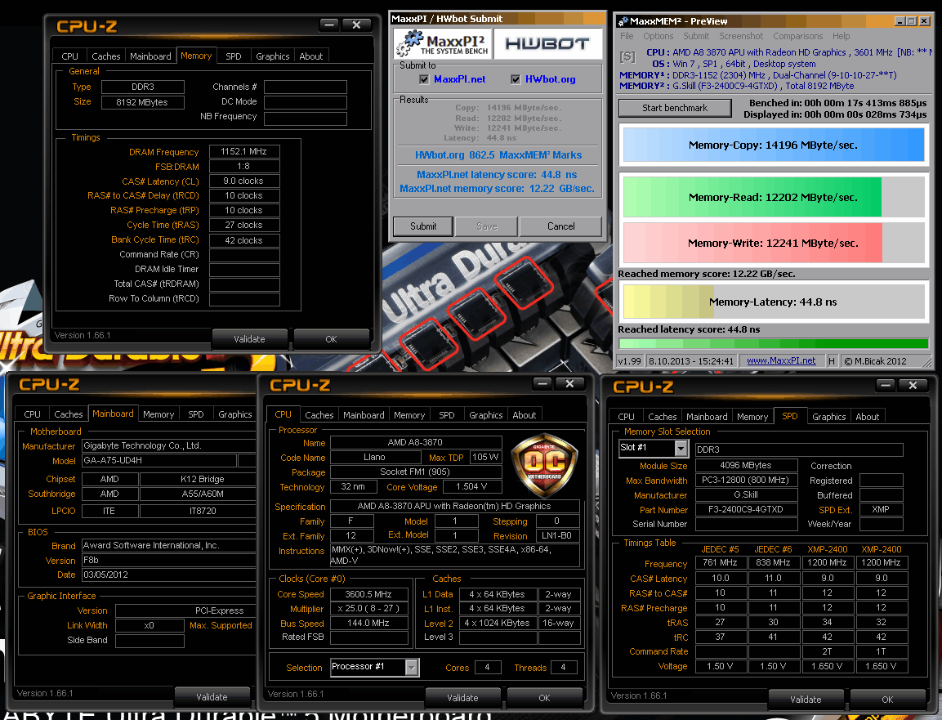This screenshot has height=720, width=942.
Task: Click Validate in CPU-Z Memory window
Action: [x=249, y=339]
